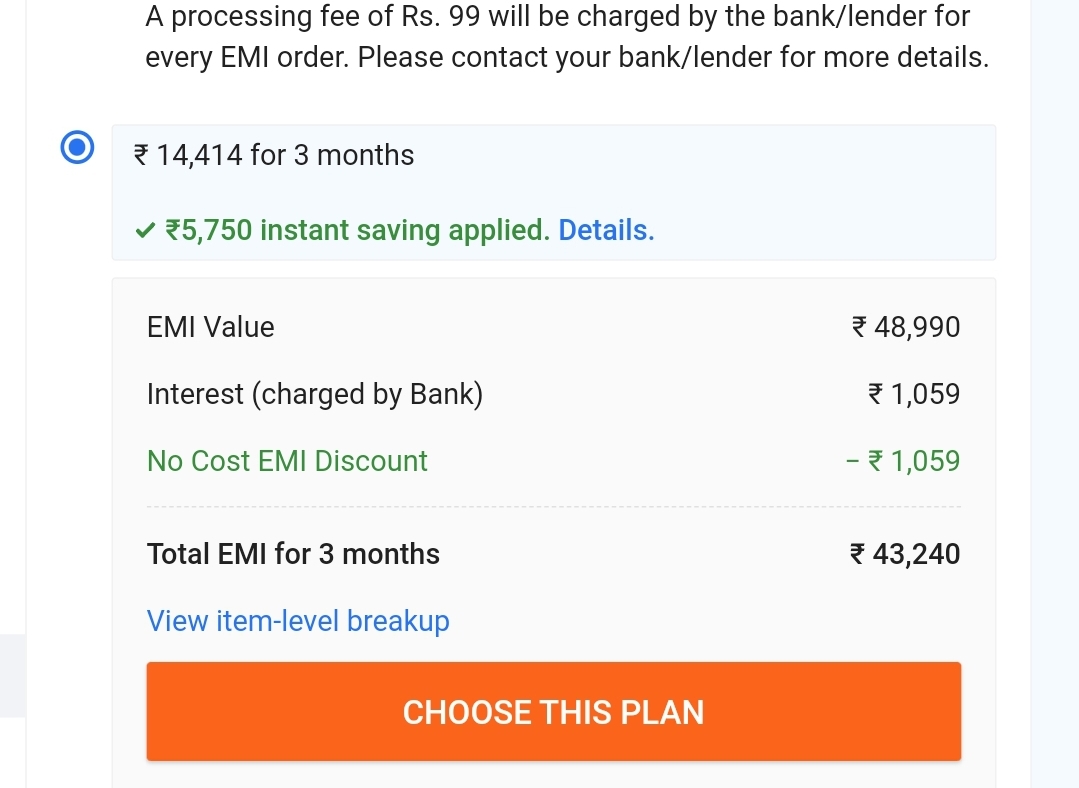
Task: Click the green checkmark beside instant saving
Action: coord(145,231)
